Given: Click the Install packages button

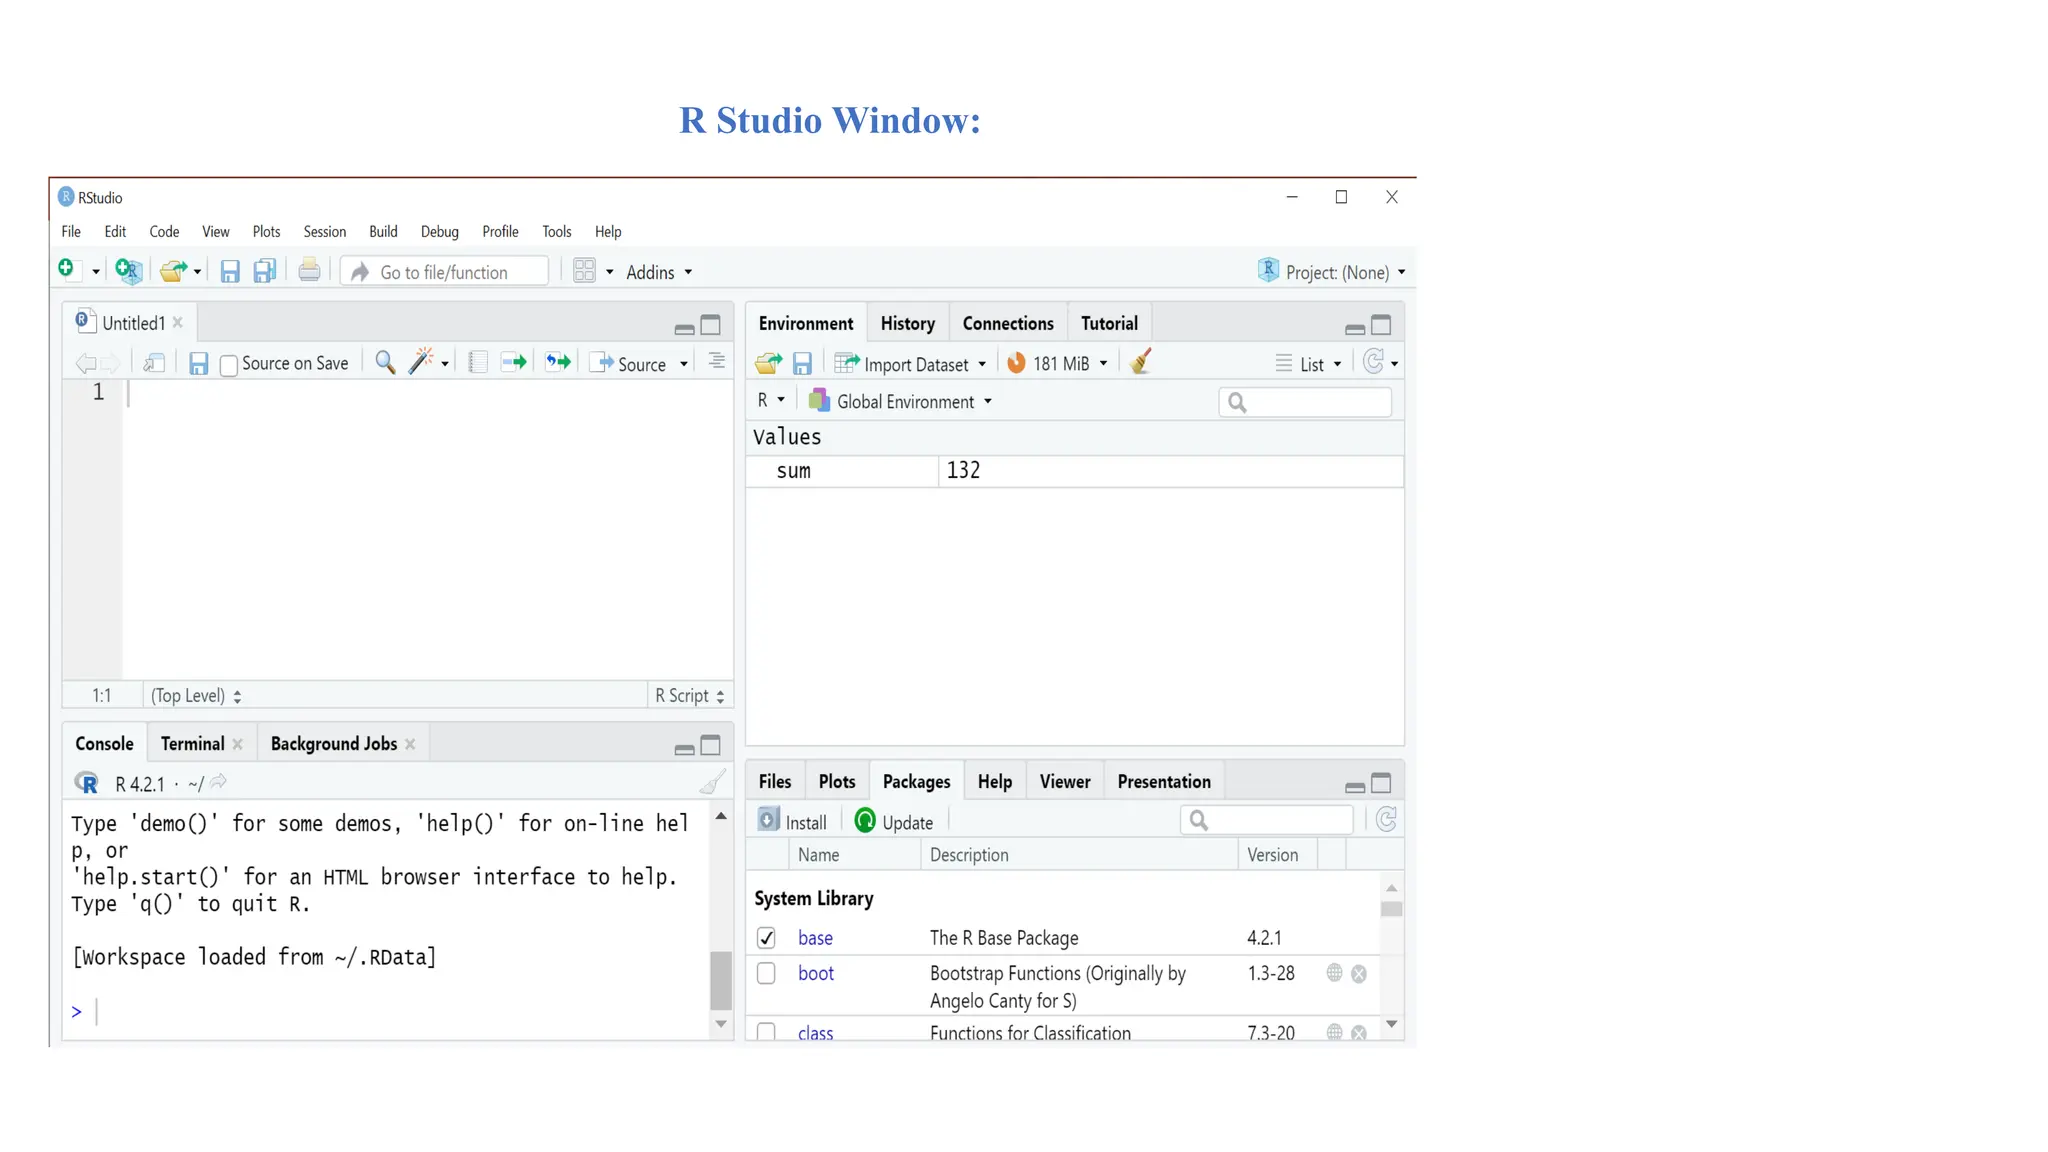Looking at the screenshot, I should (793, 821).
